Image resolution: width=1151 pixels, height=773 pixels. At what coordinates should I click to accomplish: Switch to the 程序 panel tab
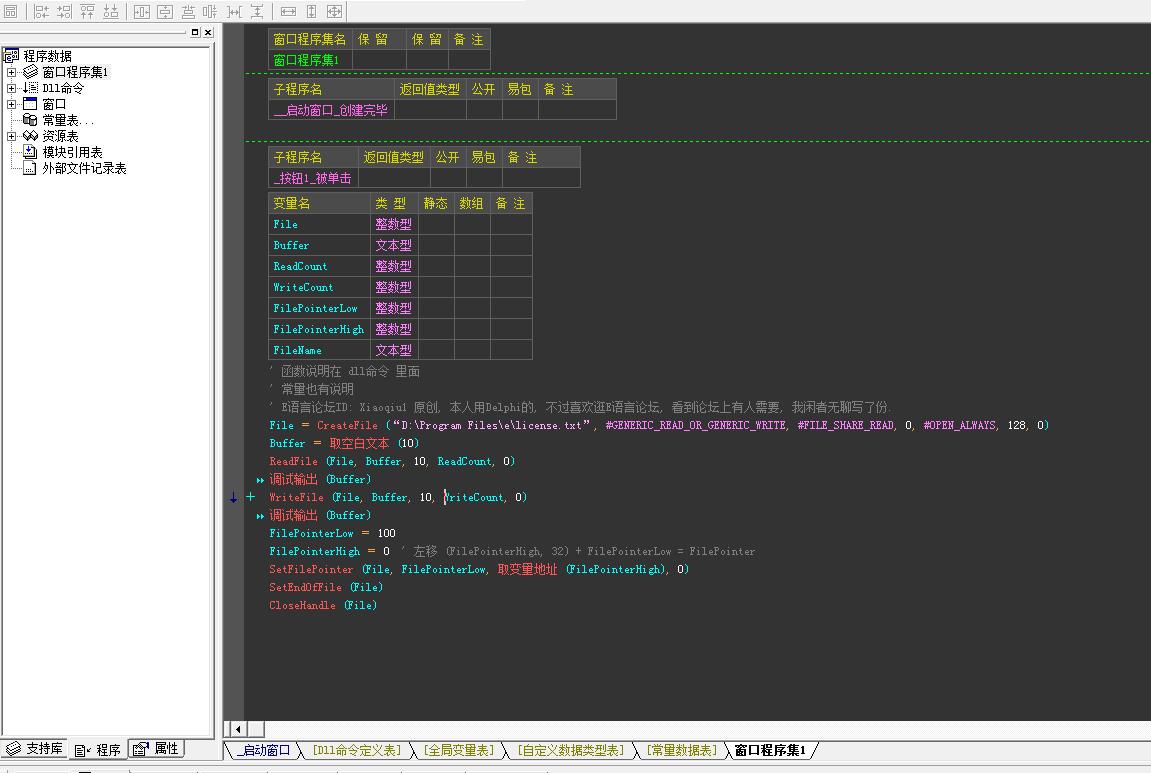[x=98, y=750]
